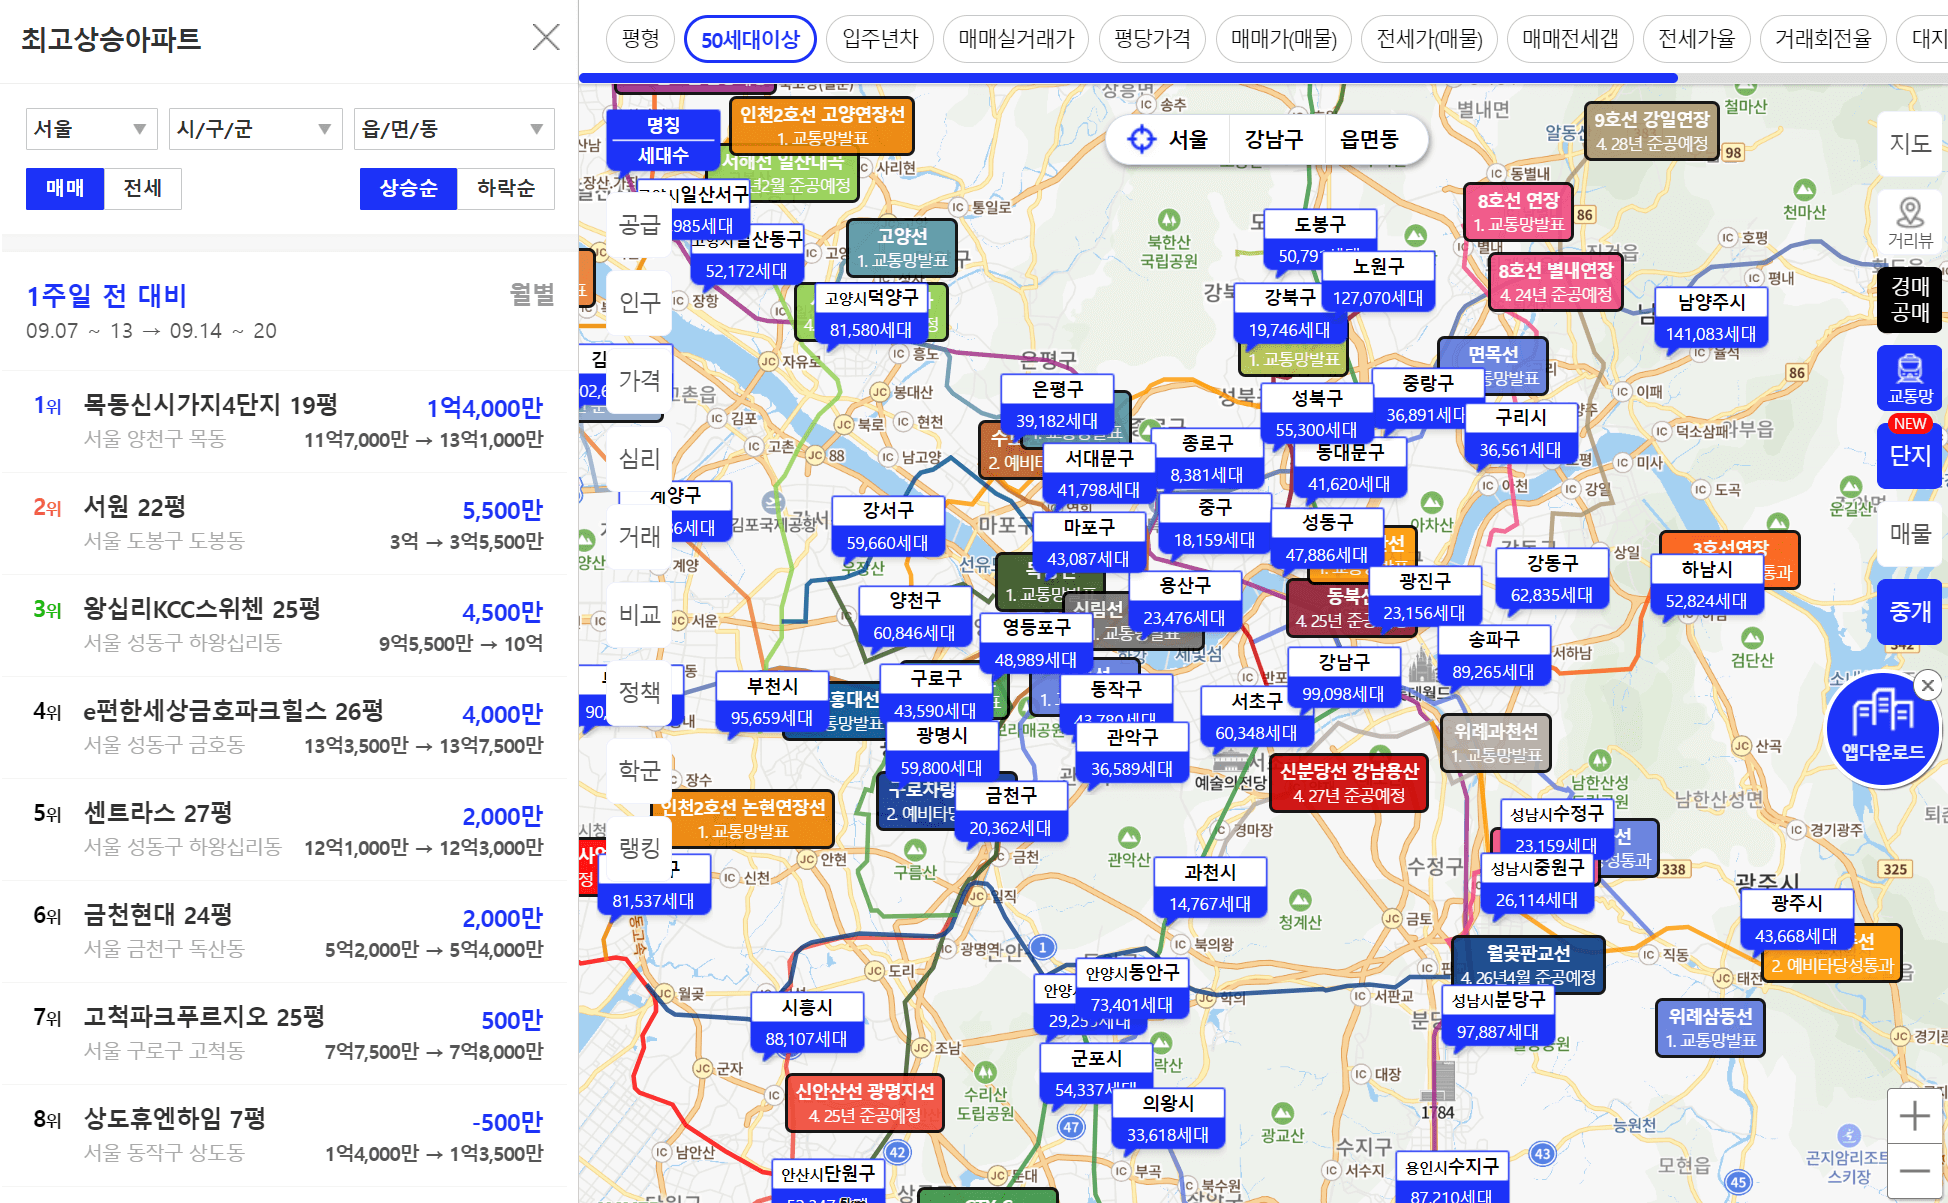
Task: Dismiss the app download badge with X
Action: (x=1928, y=685)
